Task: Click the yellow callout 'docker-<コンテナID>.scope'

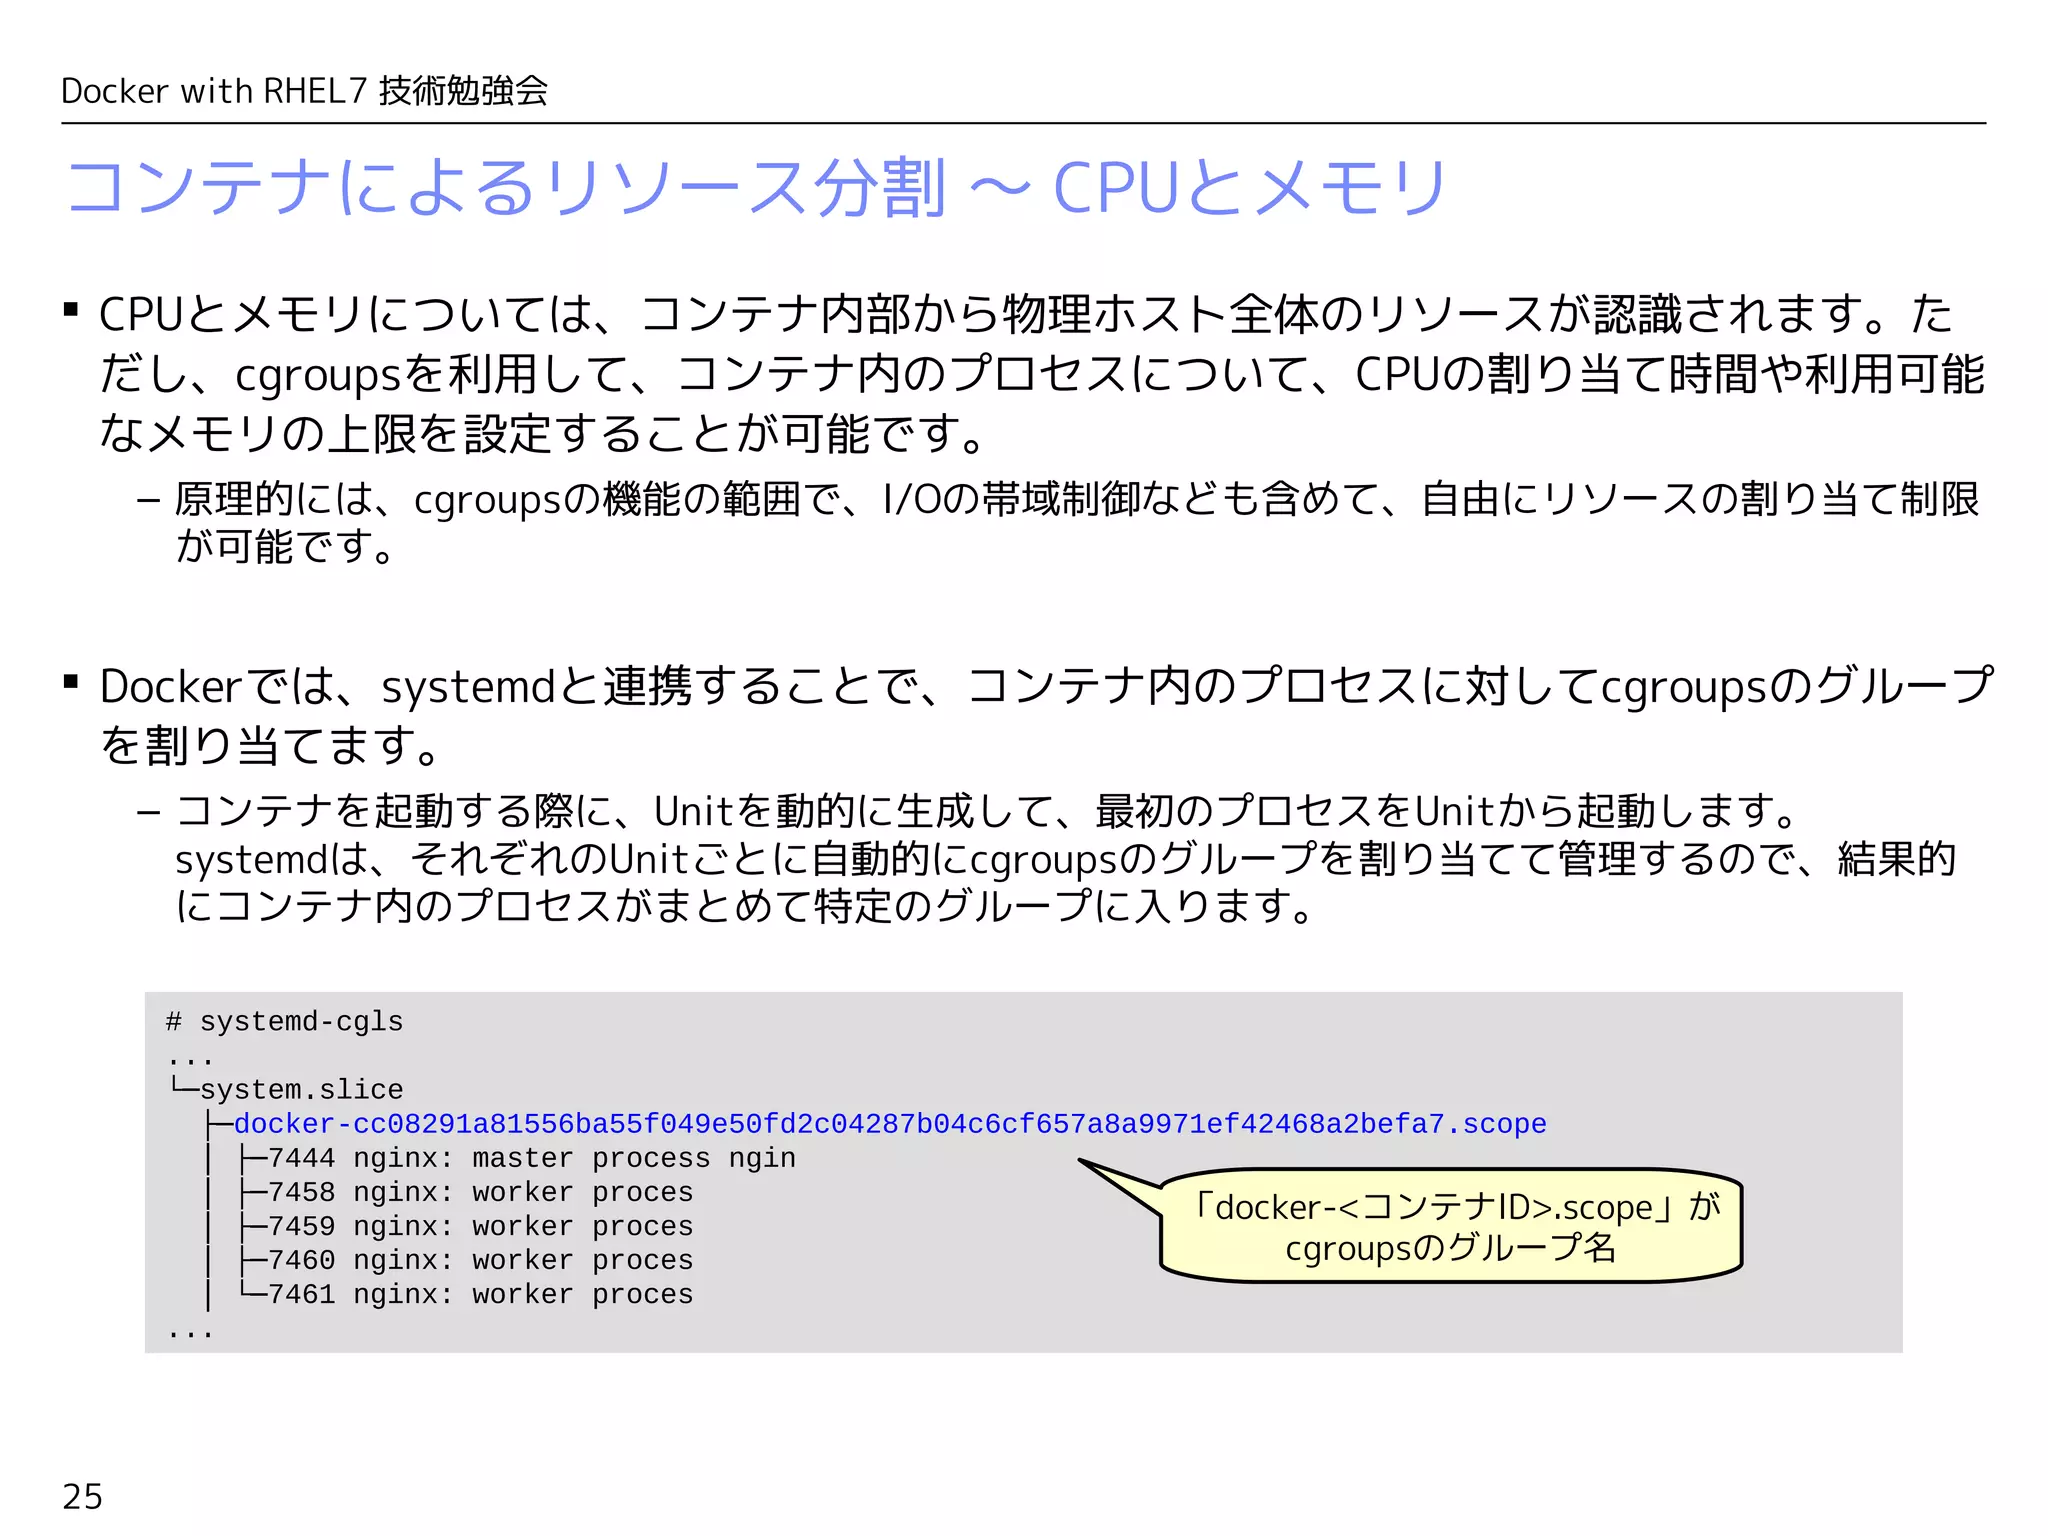Action: pyautogui.click(x=1451, y=1226)
